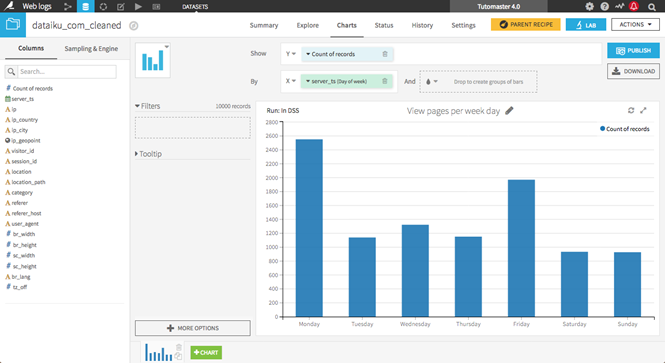This screenshot has height=363, width=665.
Task: Open server_ts dimension options
Action: 308,81
